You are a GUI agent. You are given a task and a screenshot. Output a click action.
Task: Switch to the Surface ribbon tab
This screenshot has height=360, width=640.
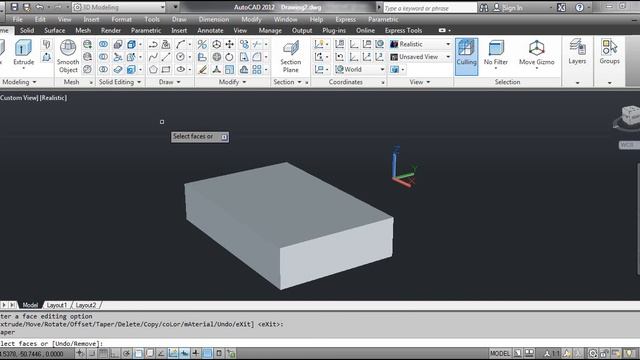coord(54,30)
